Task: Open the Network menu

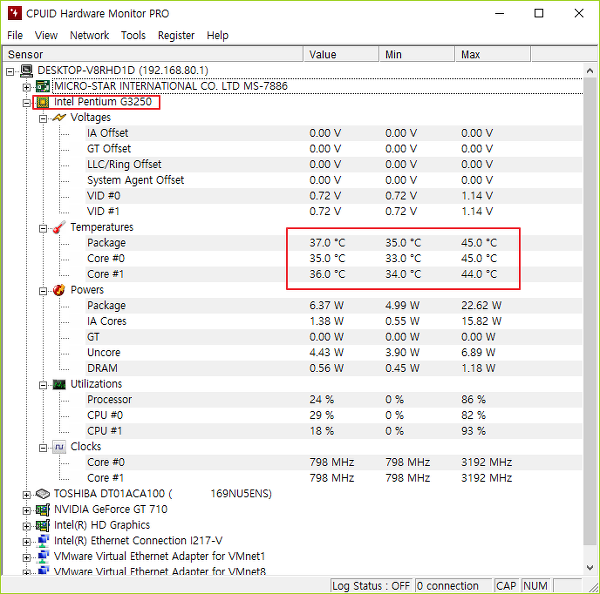Action: point(89,35)
